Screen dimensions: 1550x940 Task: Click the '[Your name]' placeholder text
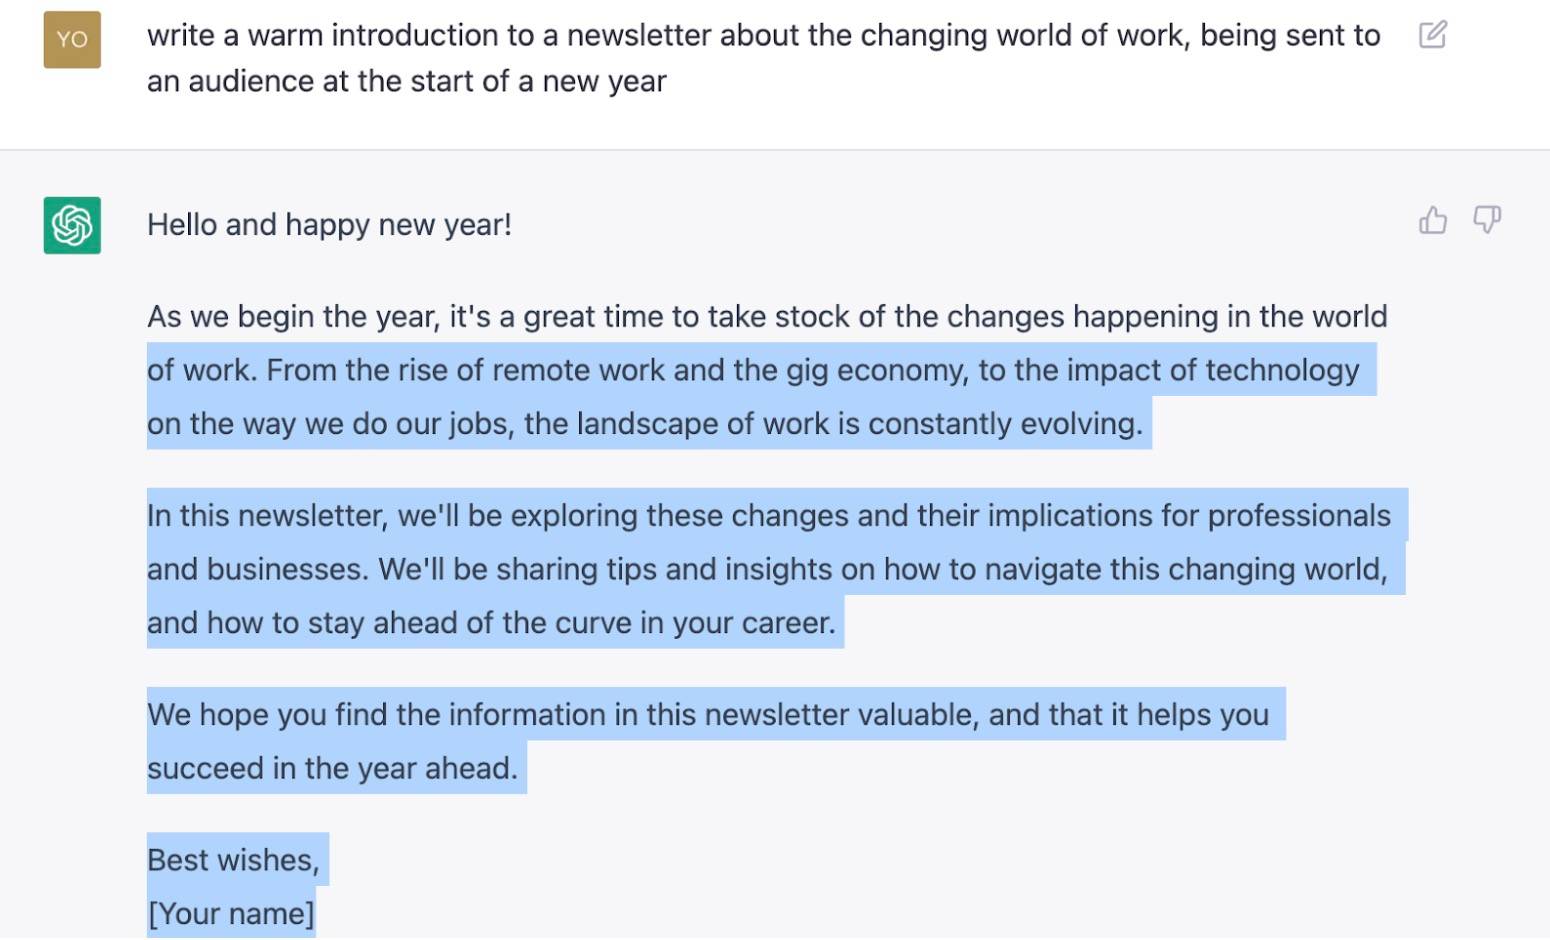click(x=231, y=914)
